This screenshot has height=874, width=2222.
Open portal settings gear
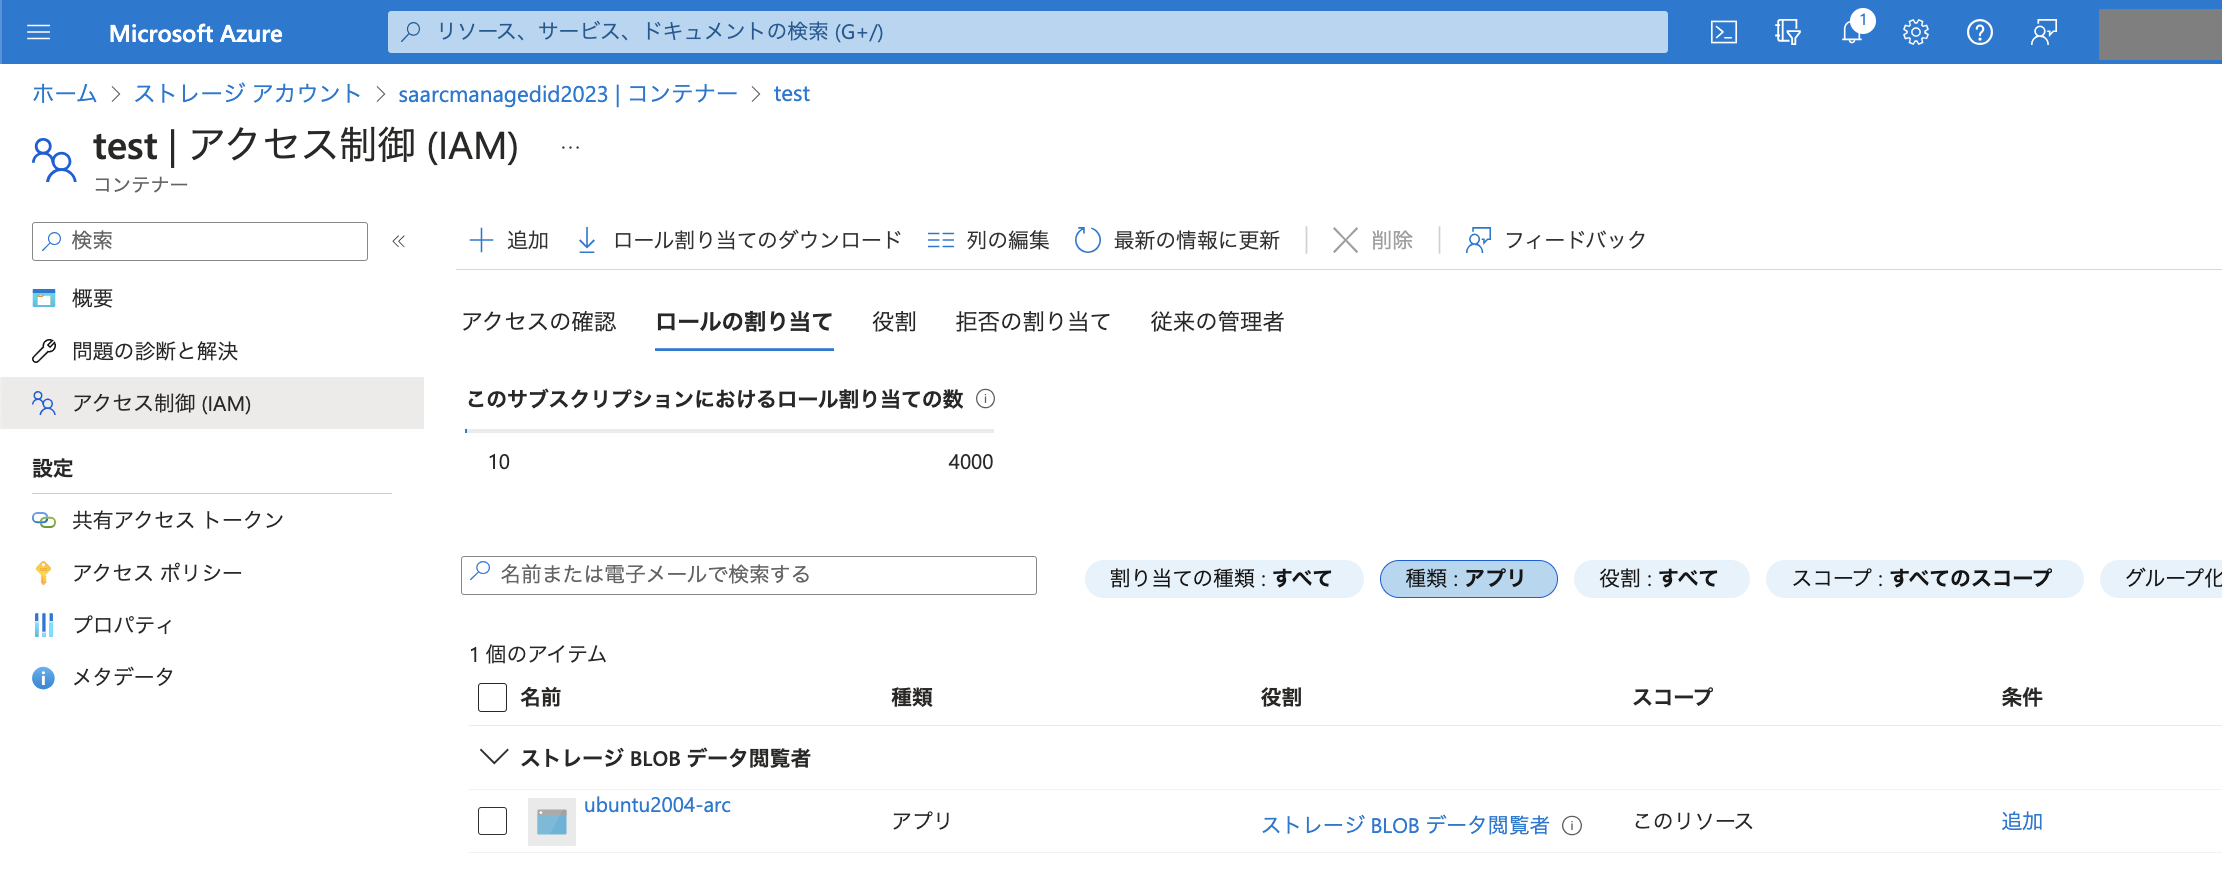[1915, 33]
